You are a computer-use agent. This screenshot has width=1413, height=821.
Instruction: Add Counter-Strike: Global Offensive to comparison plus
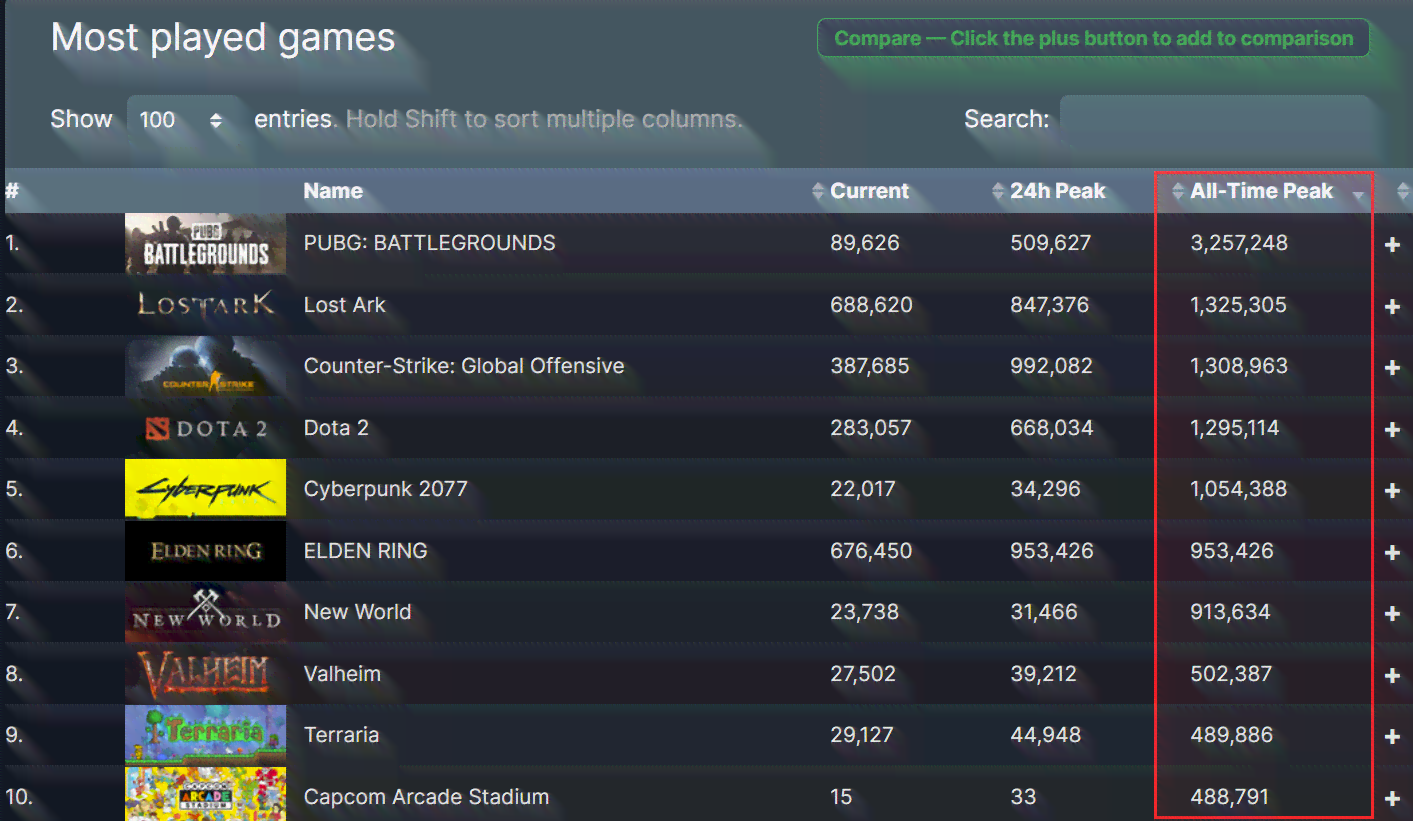click(1392, 367)
